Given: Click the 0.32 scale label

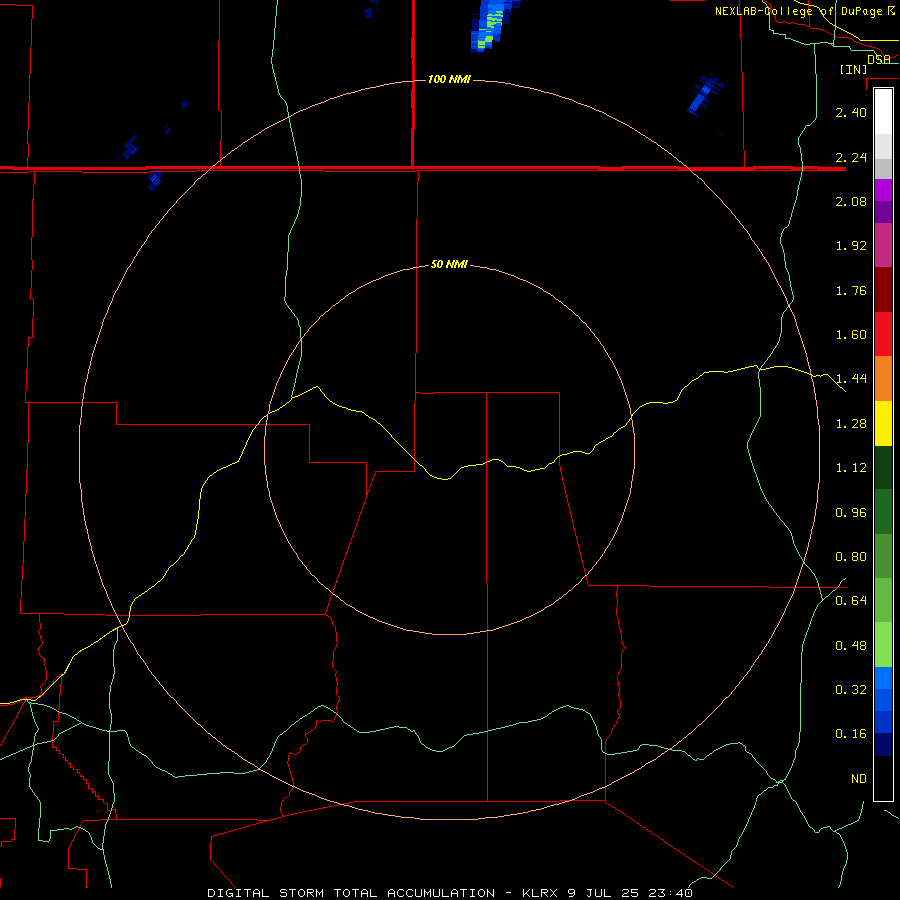Looking at the screenshot, I should click(851, 689).
